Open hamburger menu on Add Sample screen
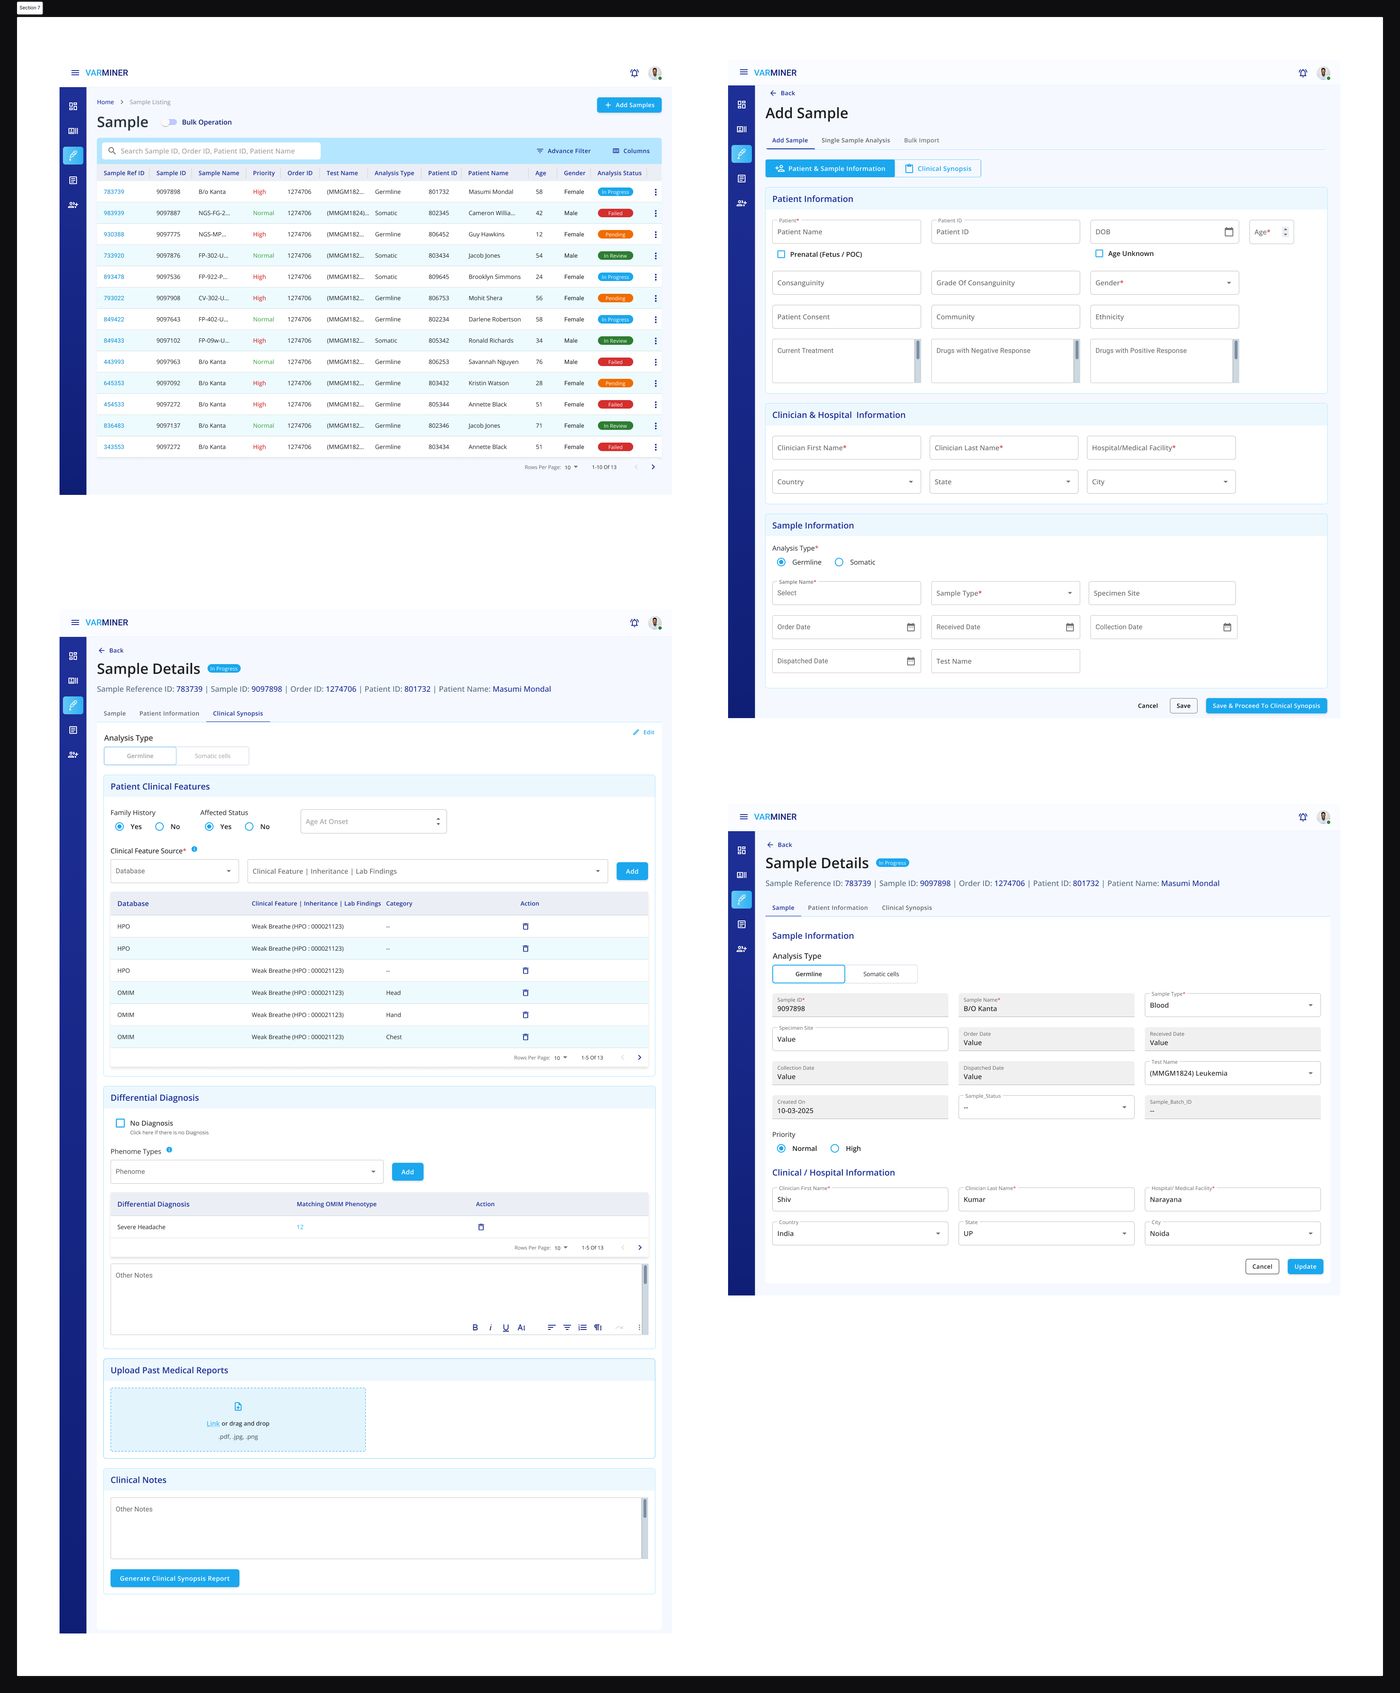 coord(743,72)
